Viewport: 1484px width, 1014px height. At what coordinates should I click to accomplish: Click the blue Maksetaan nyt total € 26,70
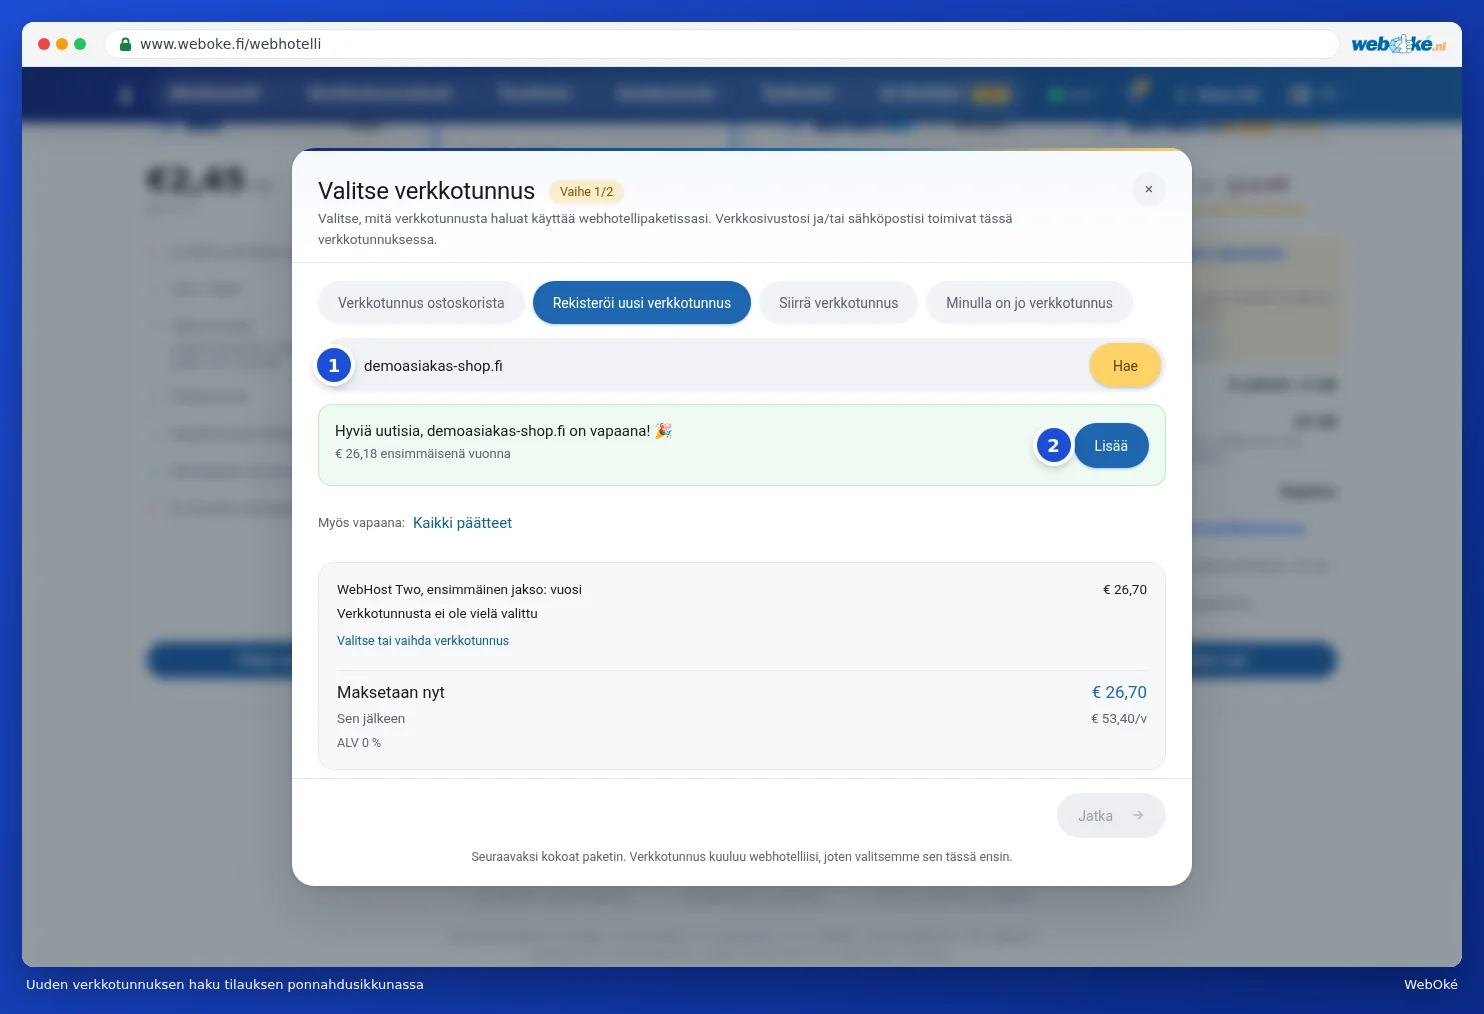click(x=1119, y=692)
